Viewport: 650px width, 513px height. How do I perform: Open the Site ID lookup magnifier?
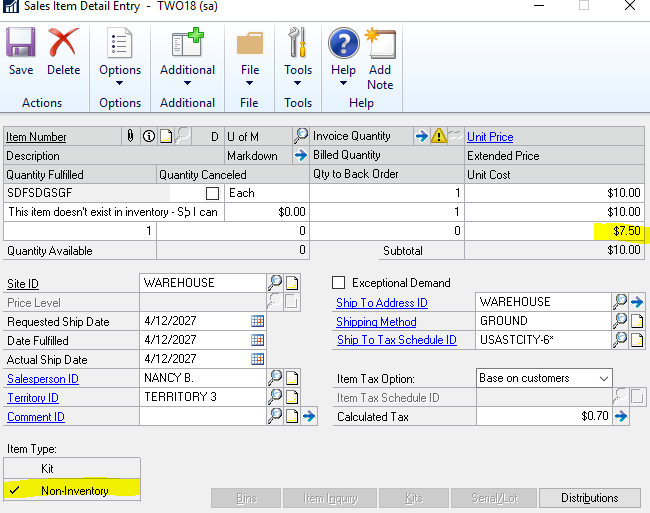(x=274, y=283)
